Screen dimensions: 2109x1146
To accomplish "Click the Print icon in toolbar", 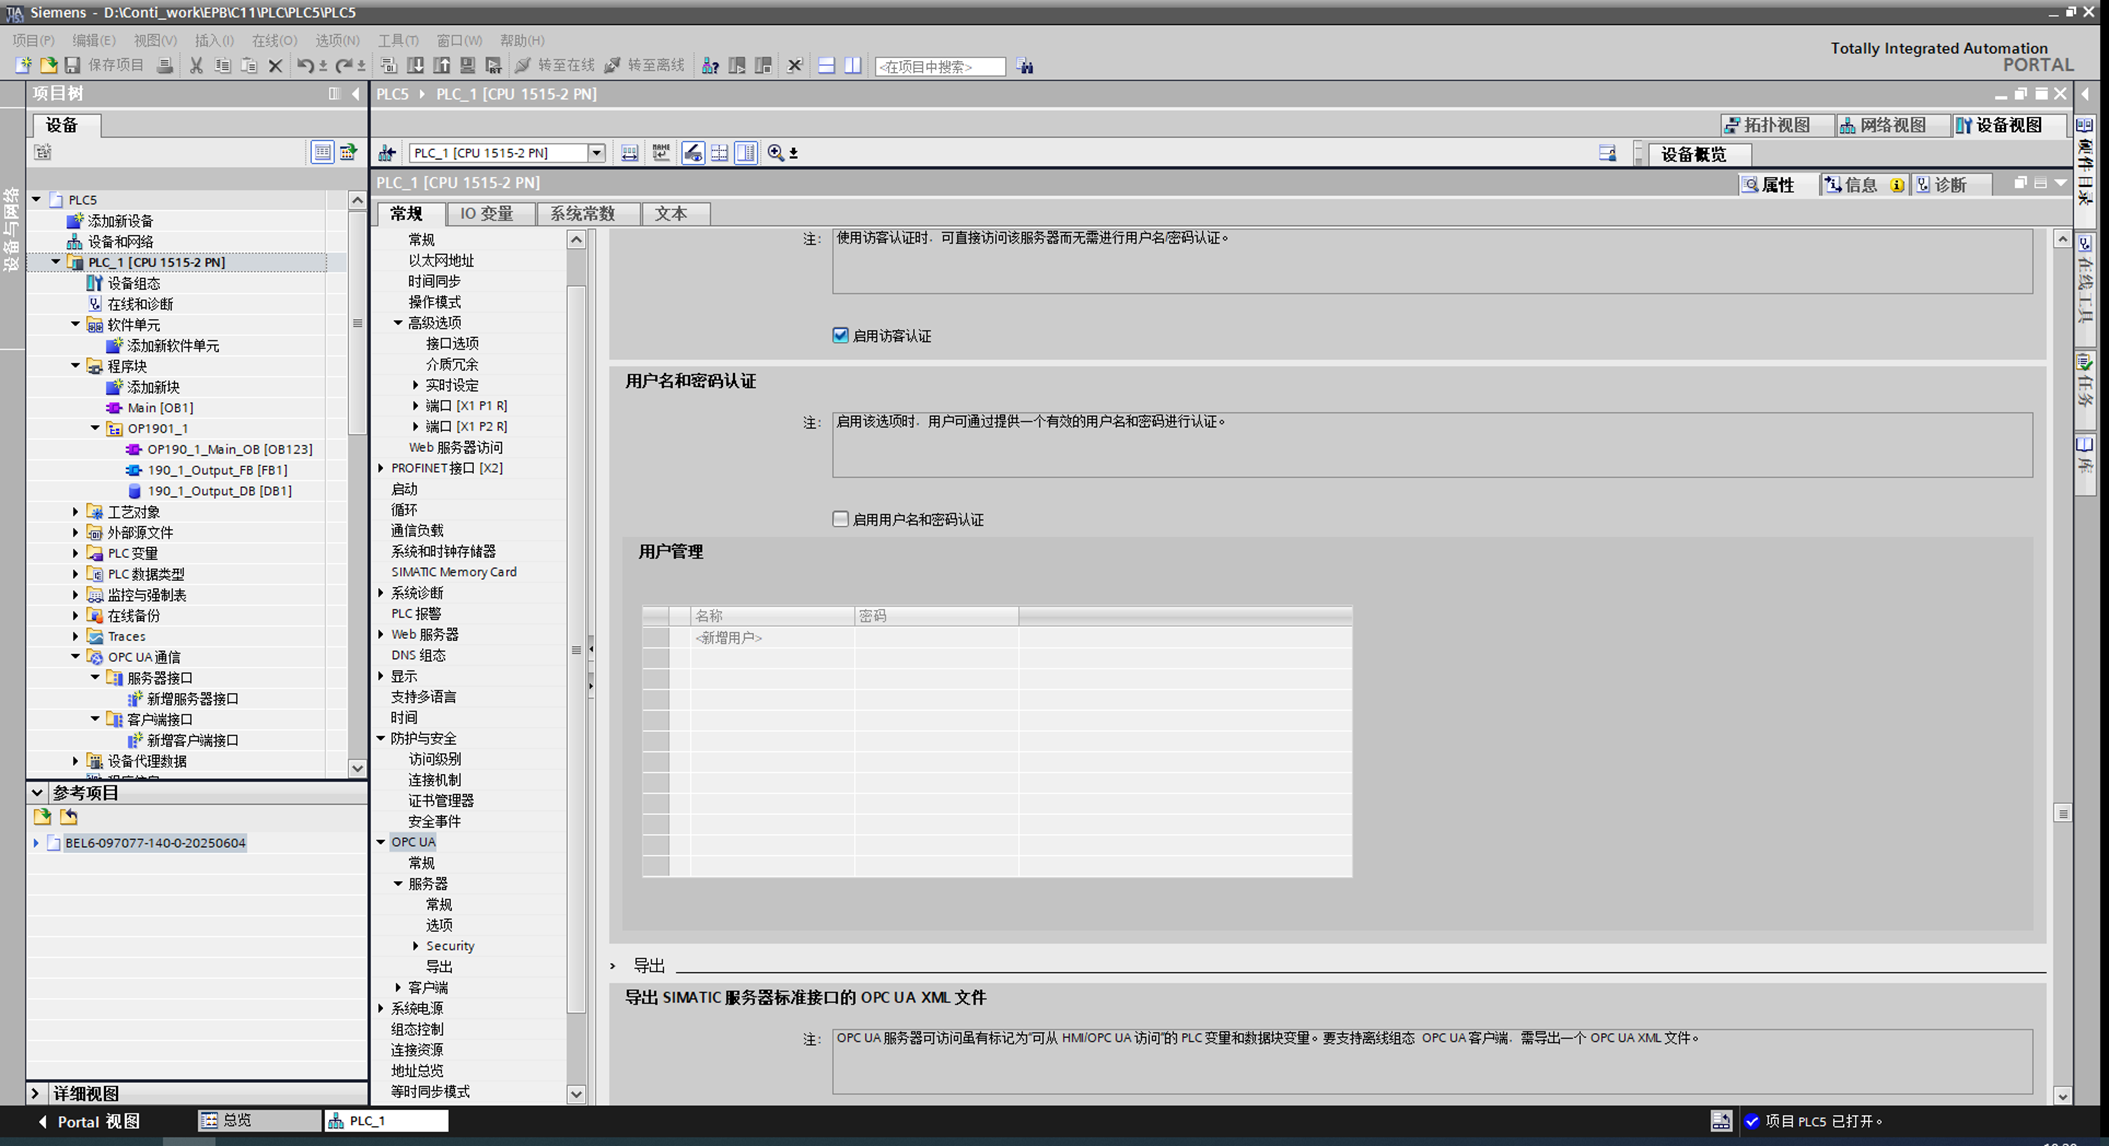I will coord(165,66).
